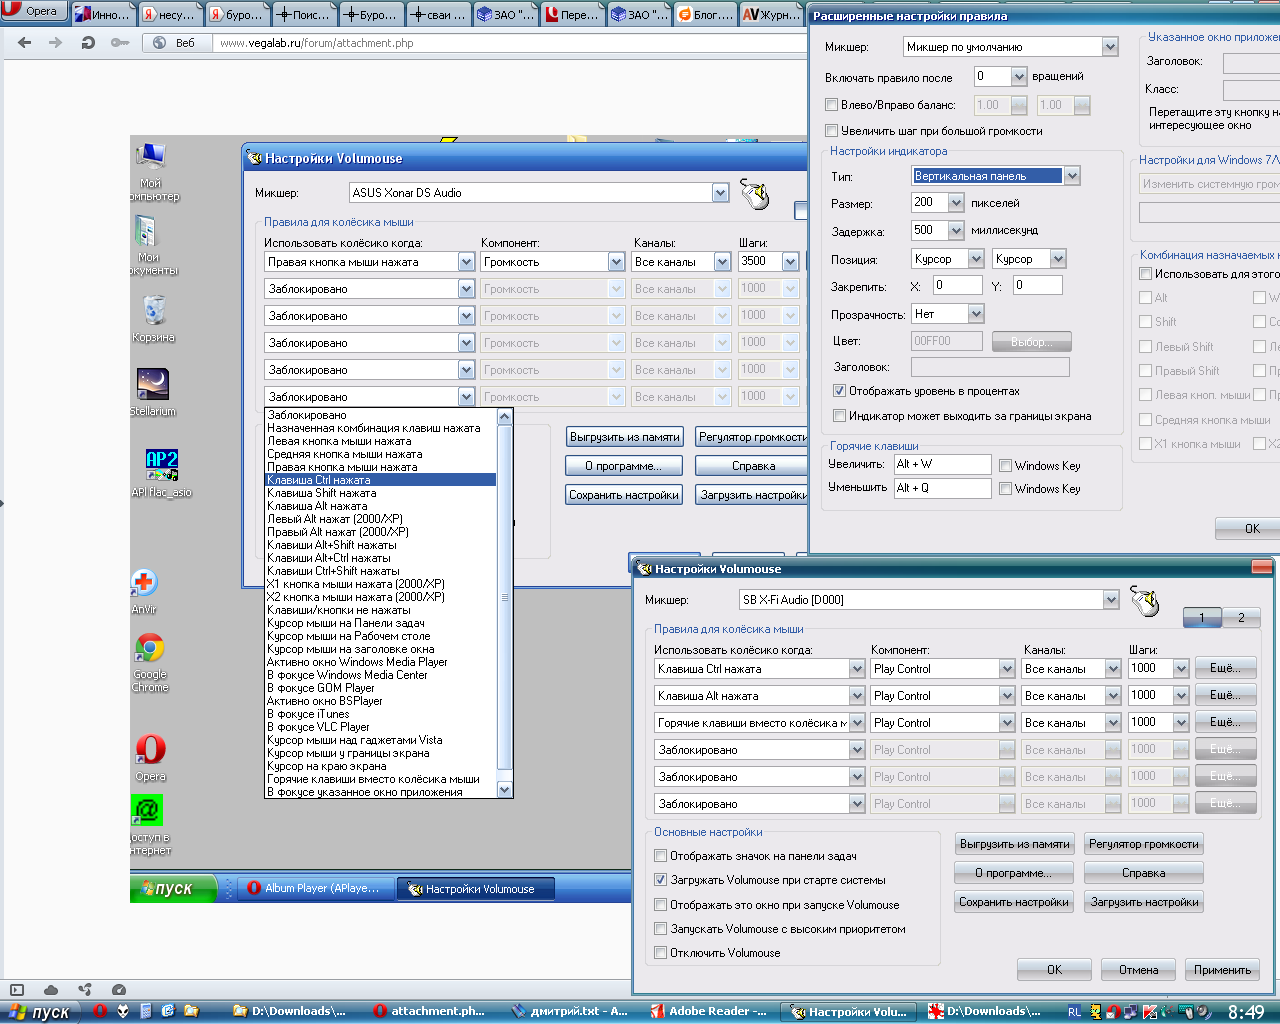Click the Применить button
Screen dimensions: 1280x1024
1222,970
